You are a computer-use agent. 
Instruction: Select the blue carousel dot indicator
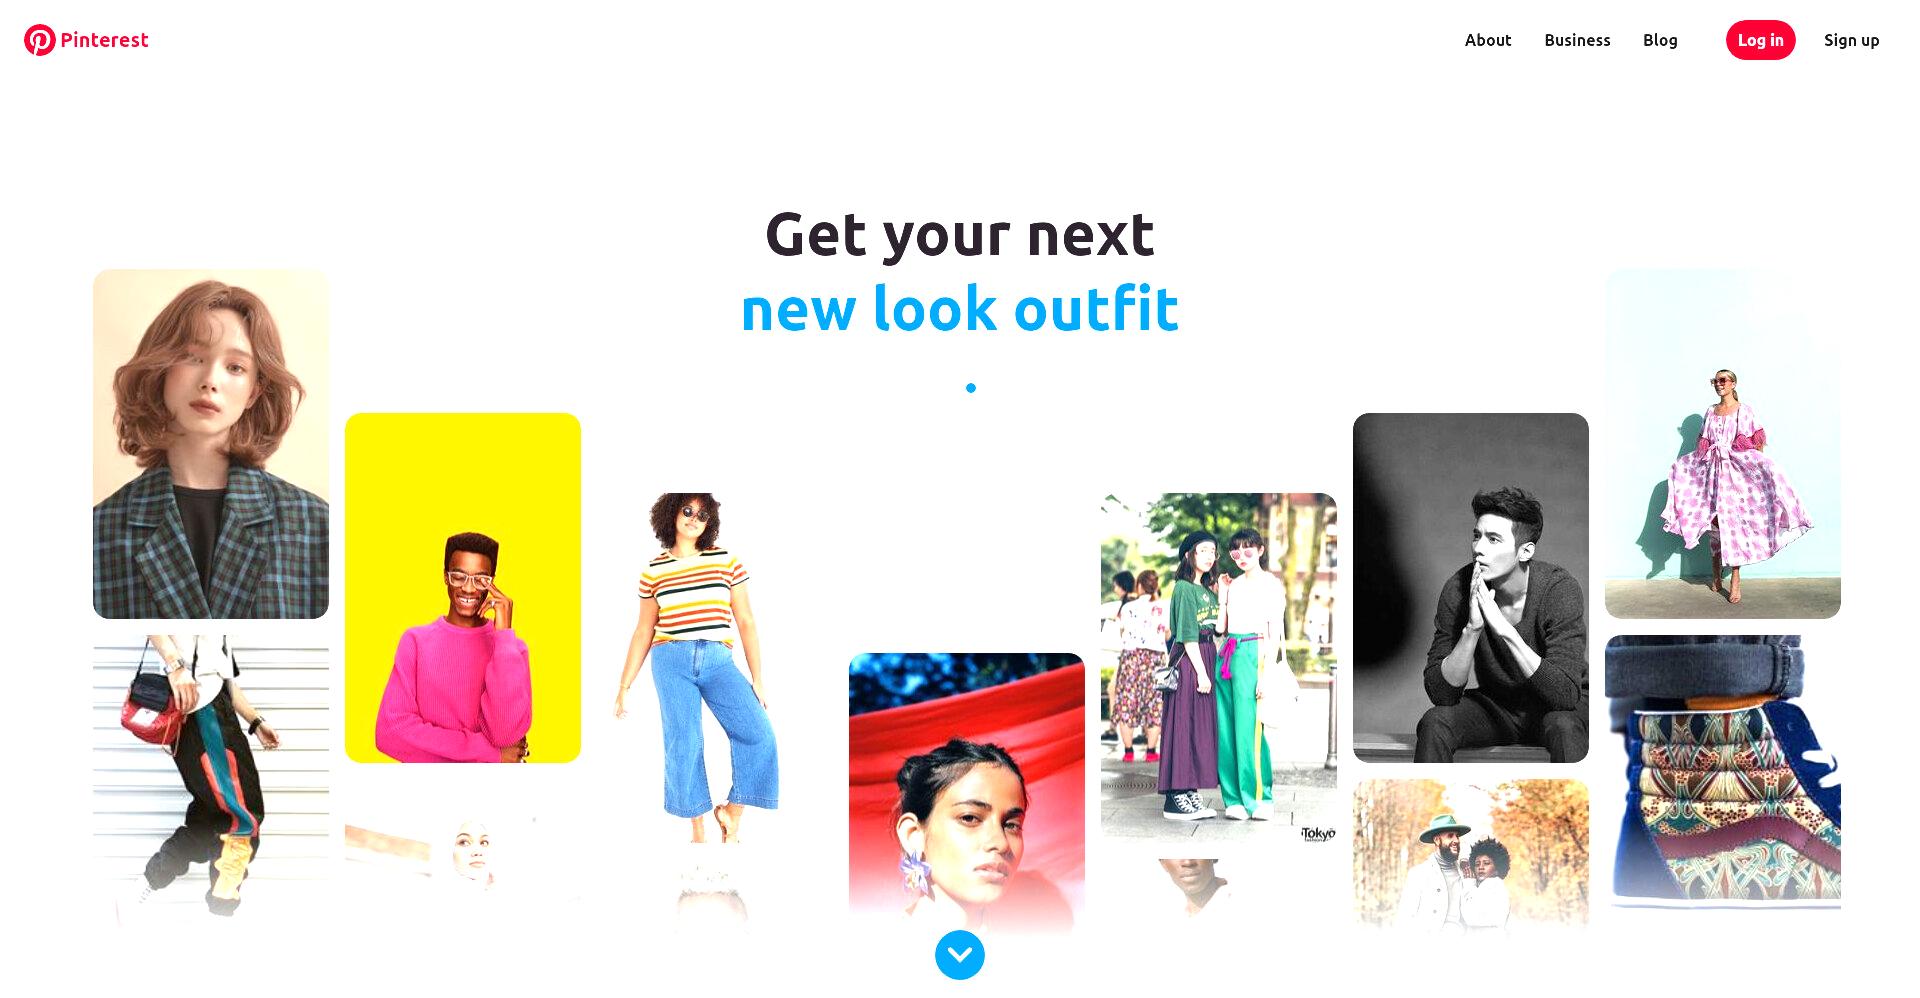(971, 388)
